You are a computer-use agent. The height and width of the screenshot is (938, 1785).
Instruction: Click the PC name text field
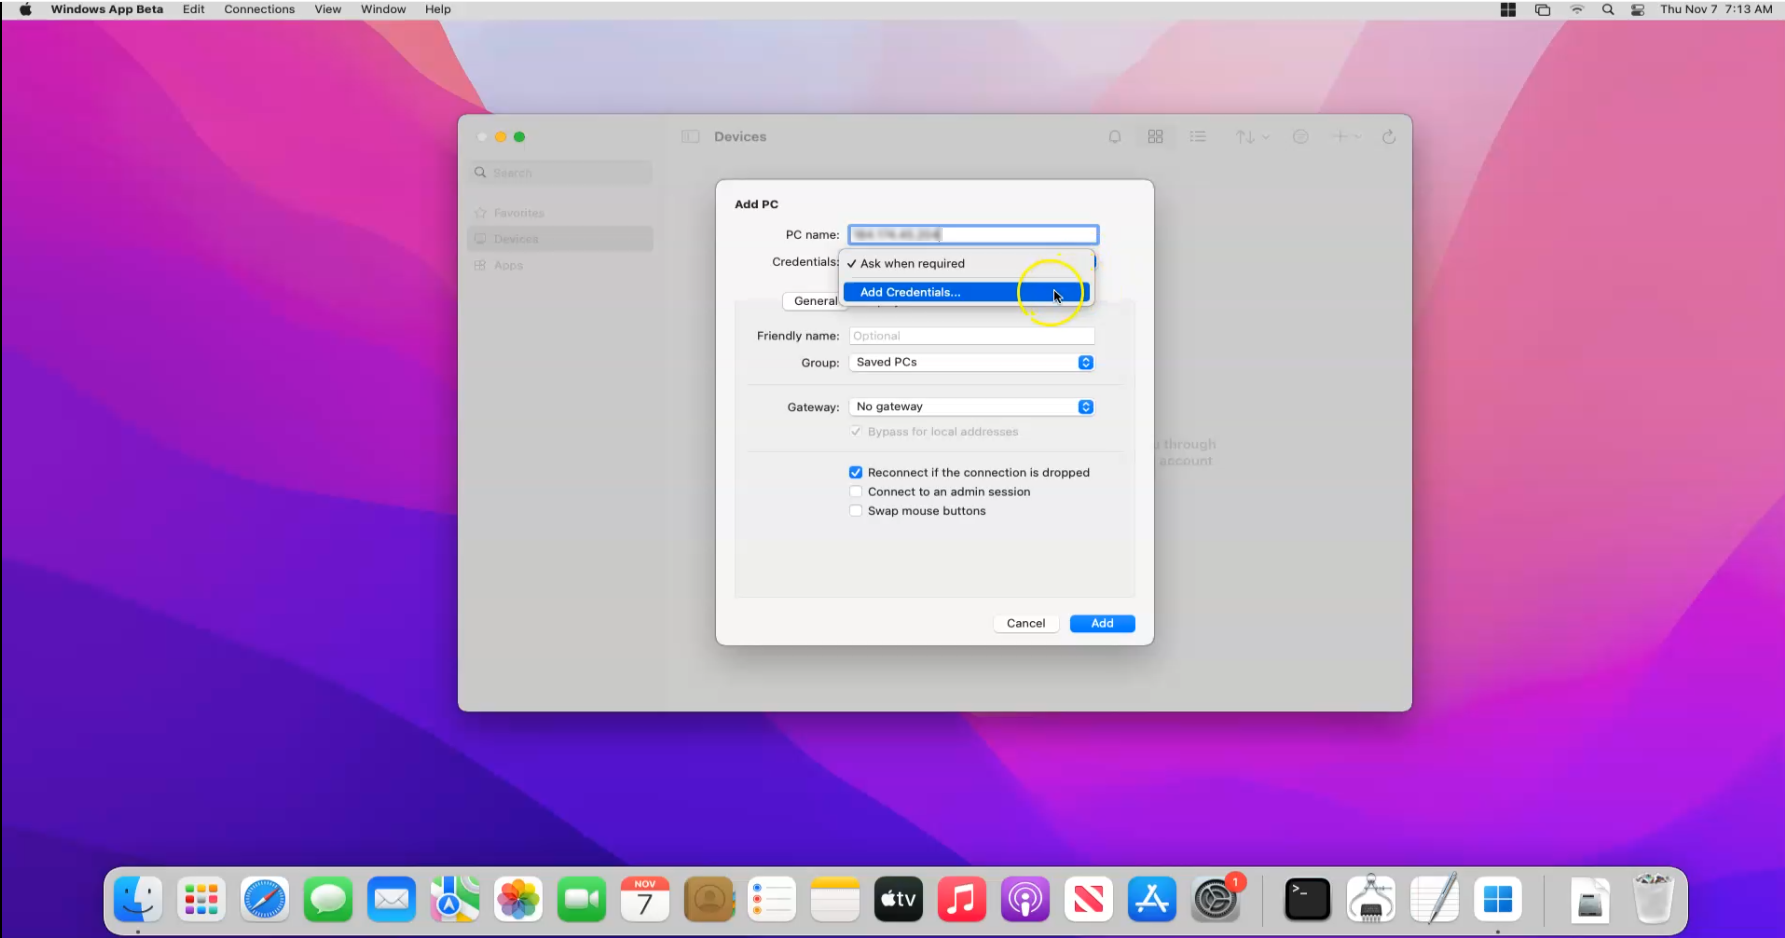[x=973, y=235]
